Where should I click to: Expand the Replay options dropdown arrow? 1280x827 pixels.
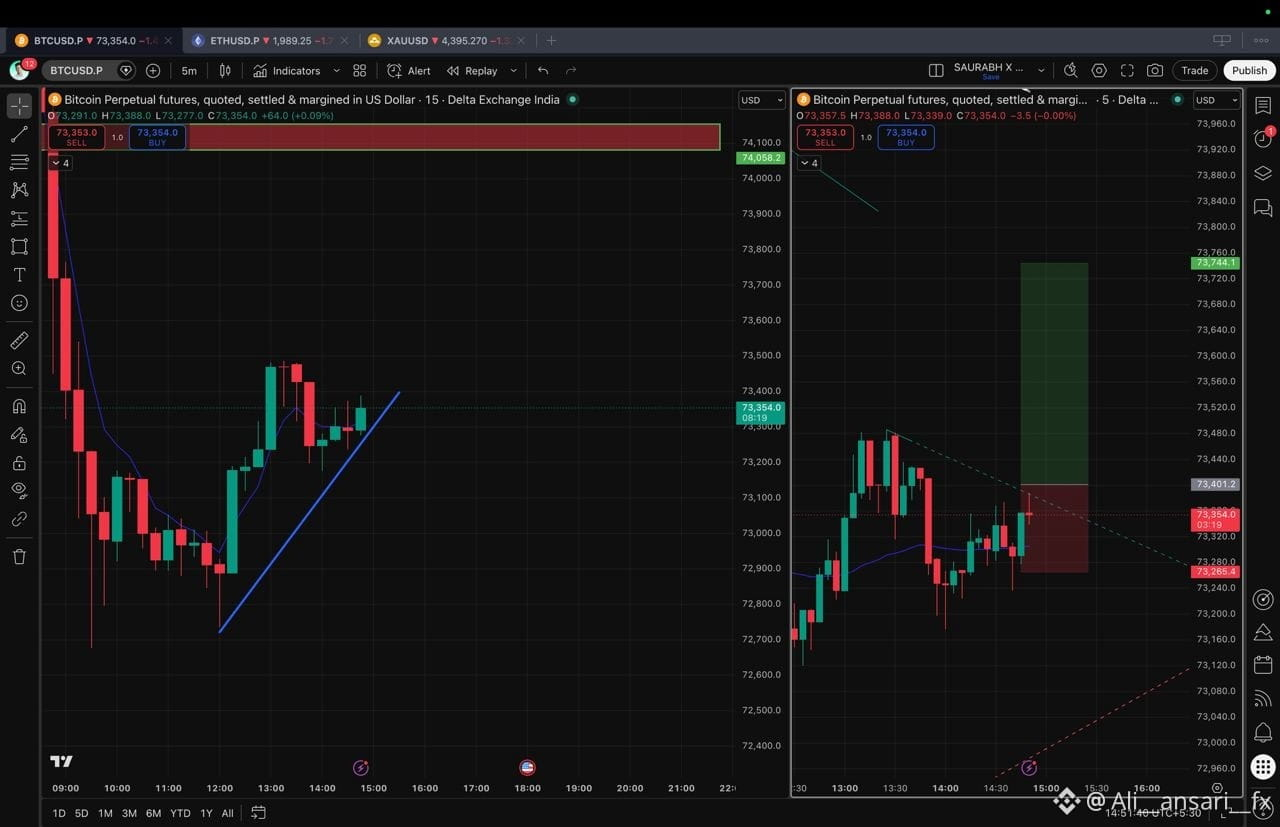pos(513,71)
